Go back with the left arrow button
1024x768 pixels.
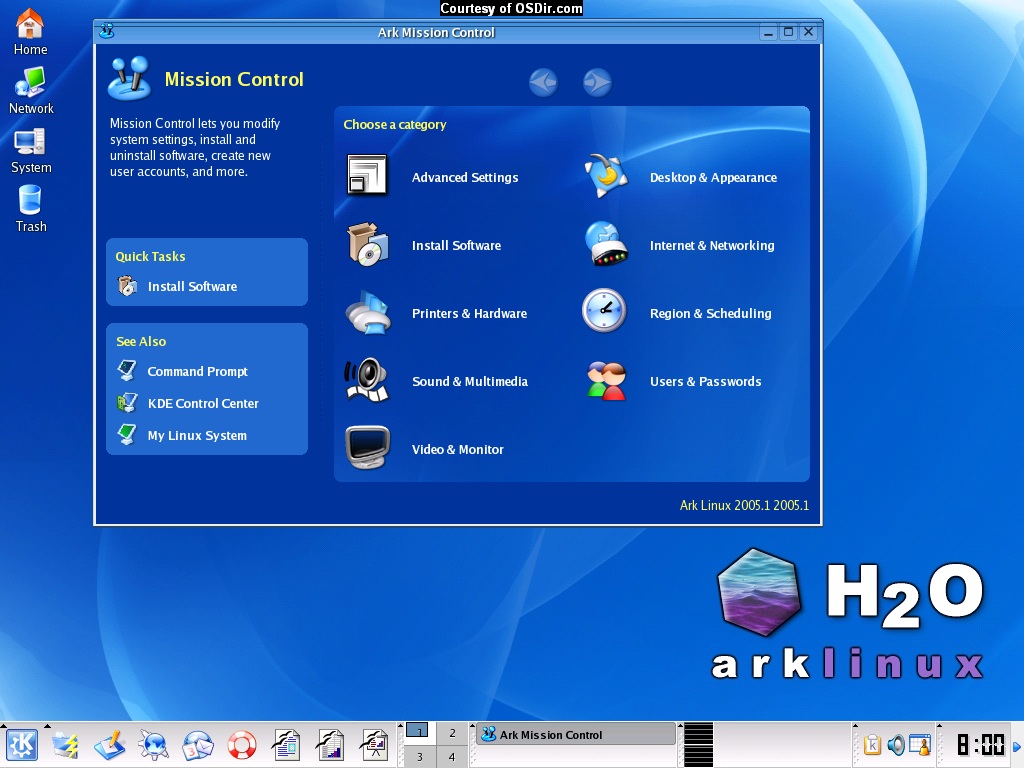(x=543, y=82)
